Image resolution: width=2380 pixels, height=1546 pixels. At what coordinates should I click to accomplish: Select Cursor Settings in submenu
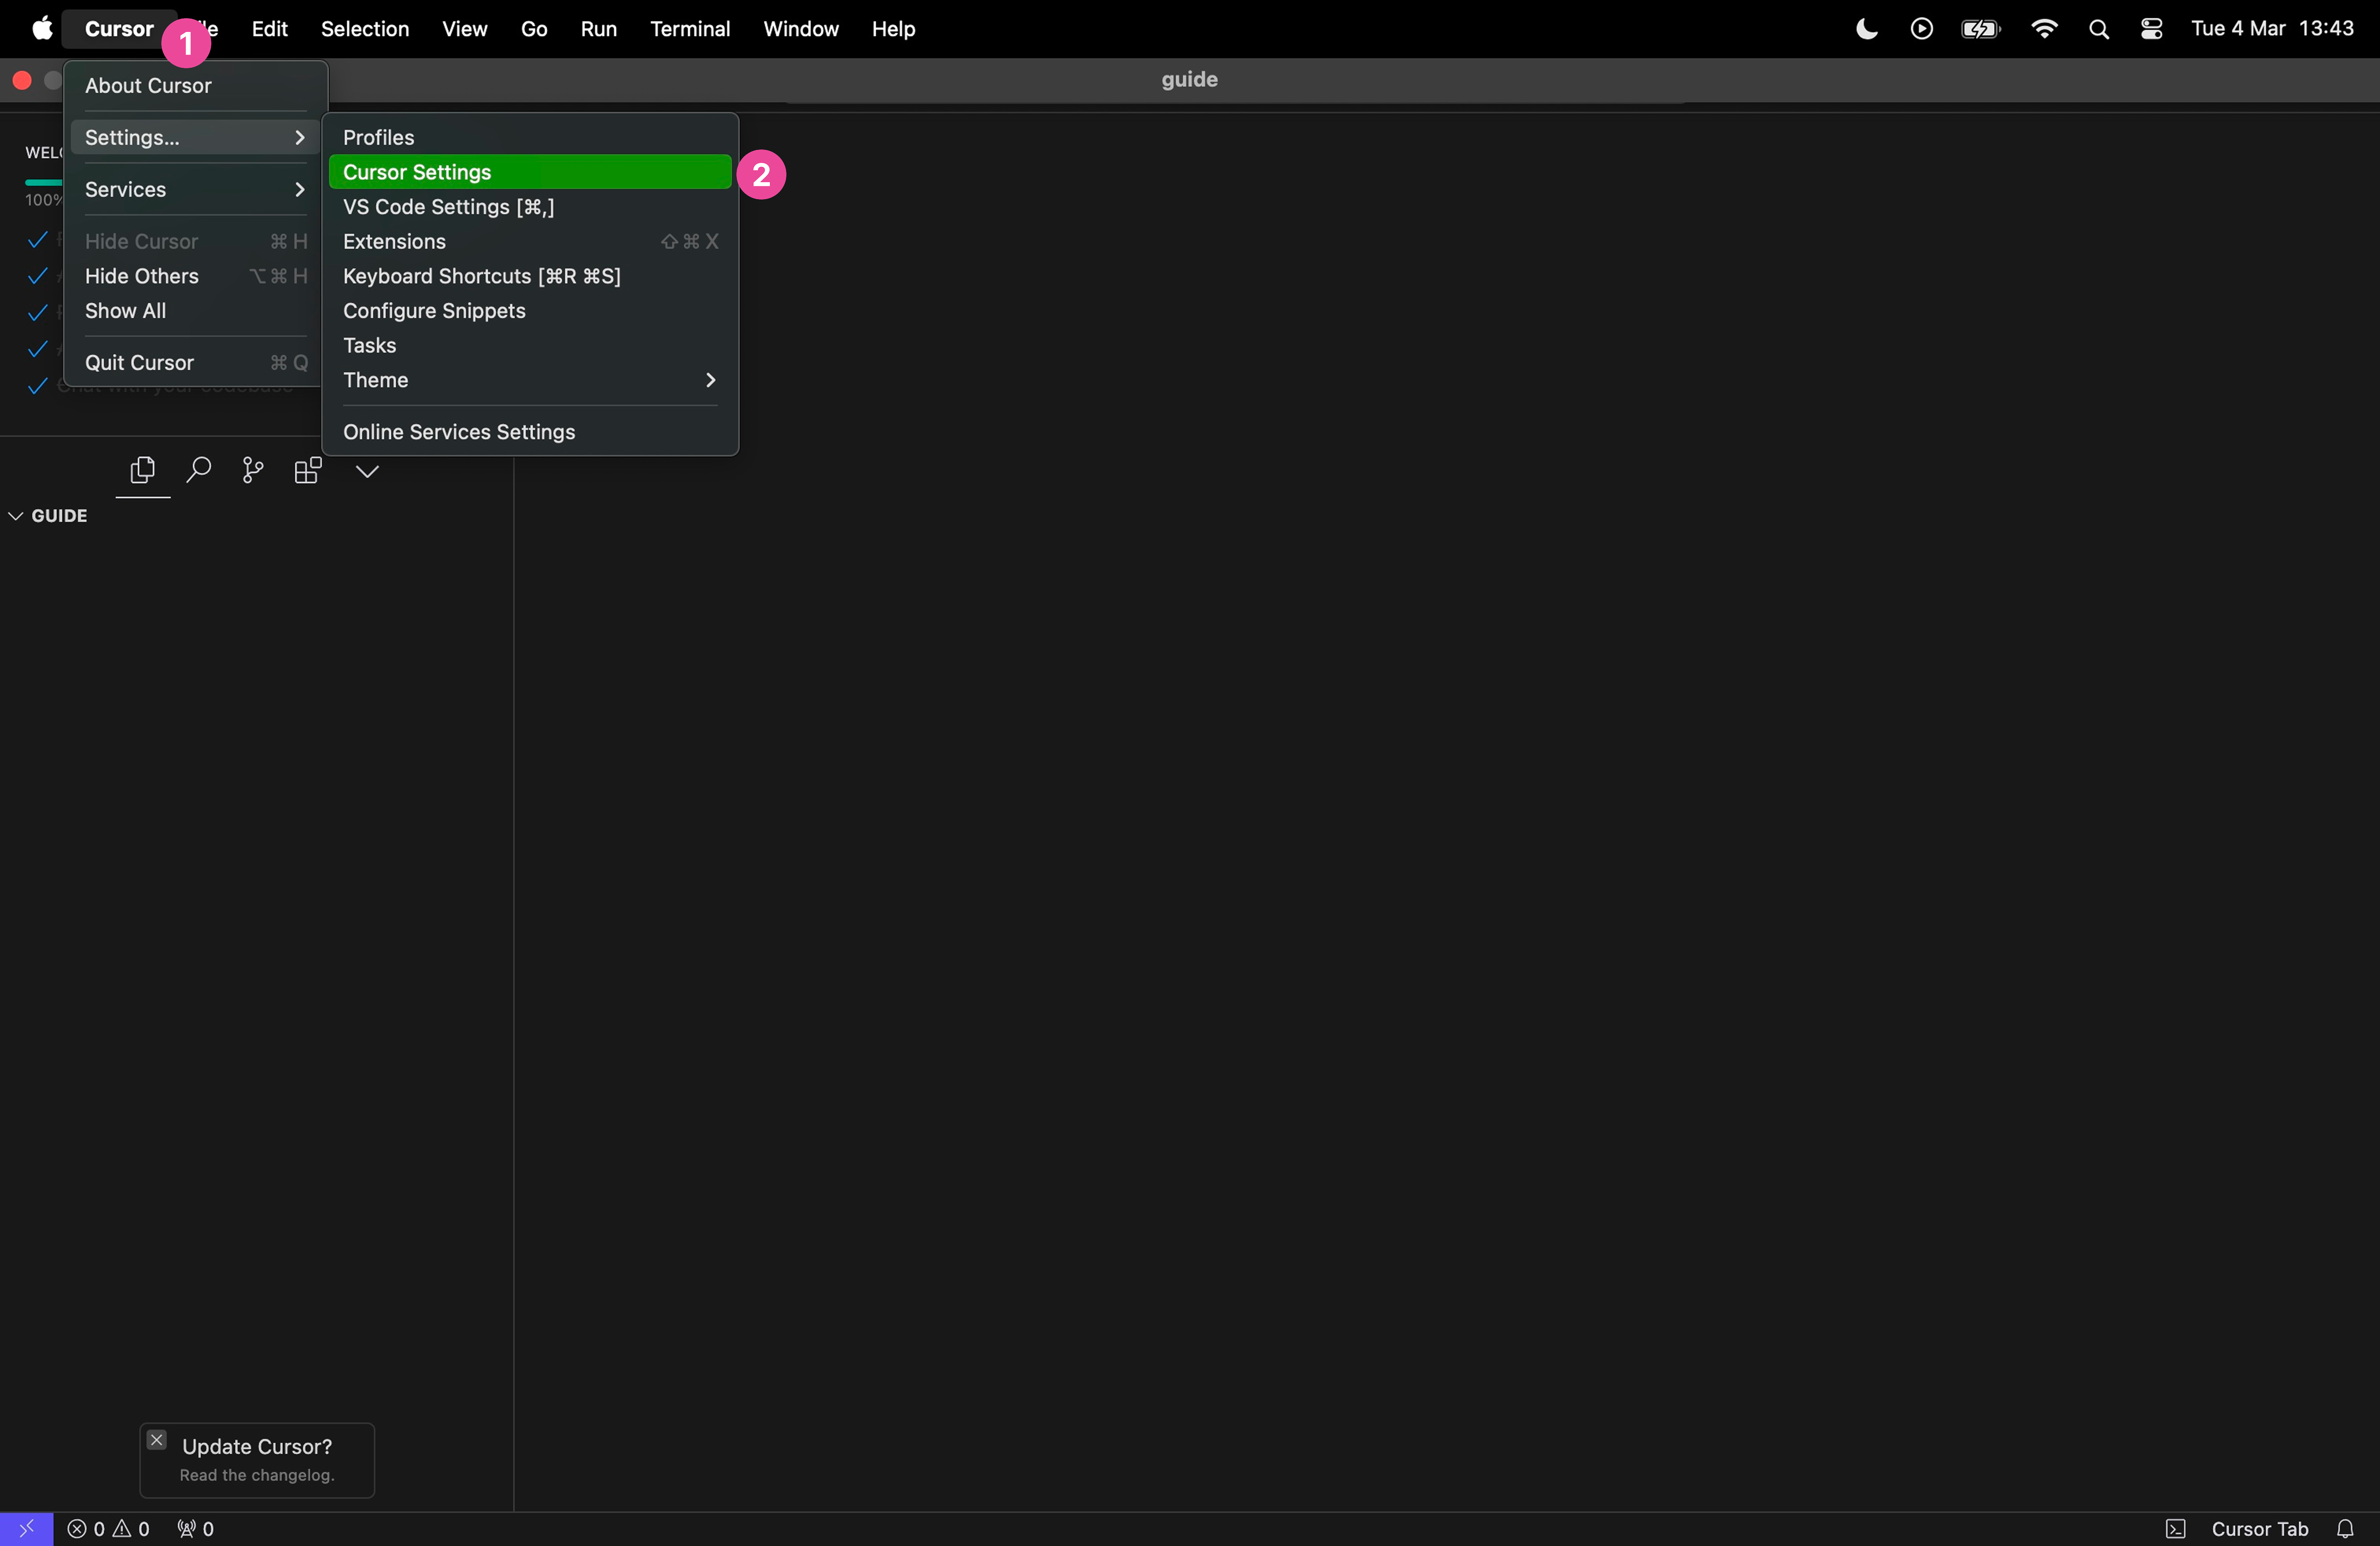(x=530, y=172)
